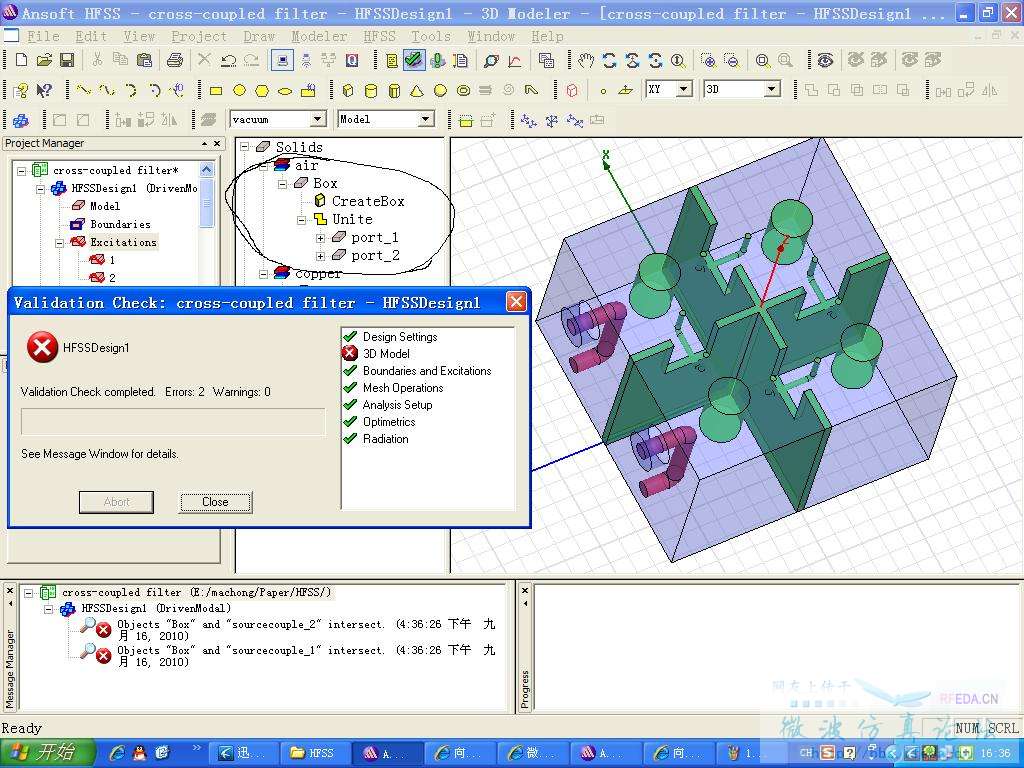Click the Abort button in dialog

(116, 502)
